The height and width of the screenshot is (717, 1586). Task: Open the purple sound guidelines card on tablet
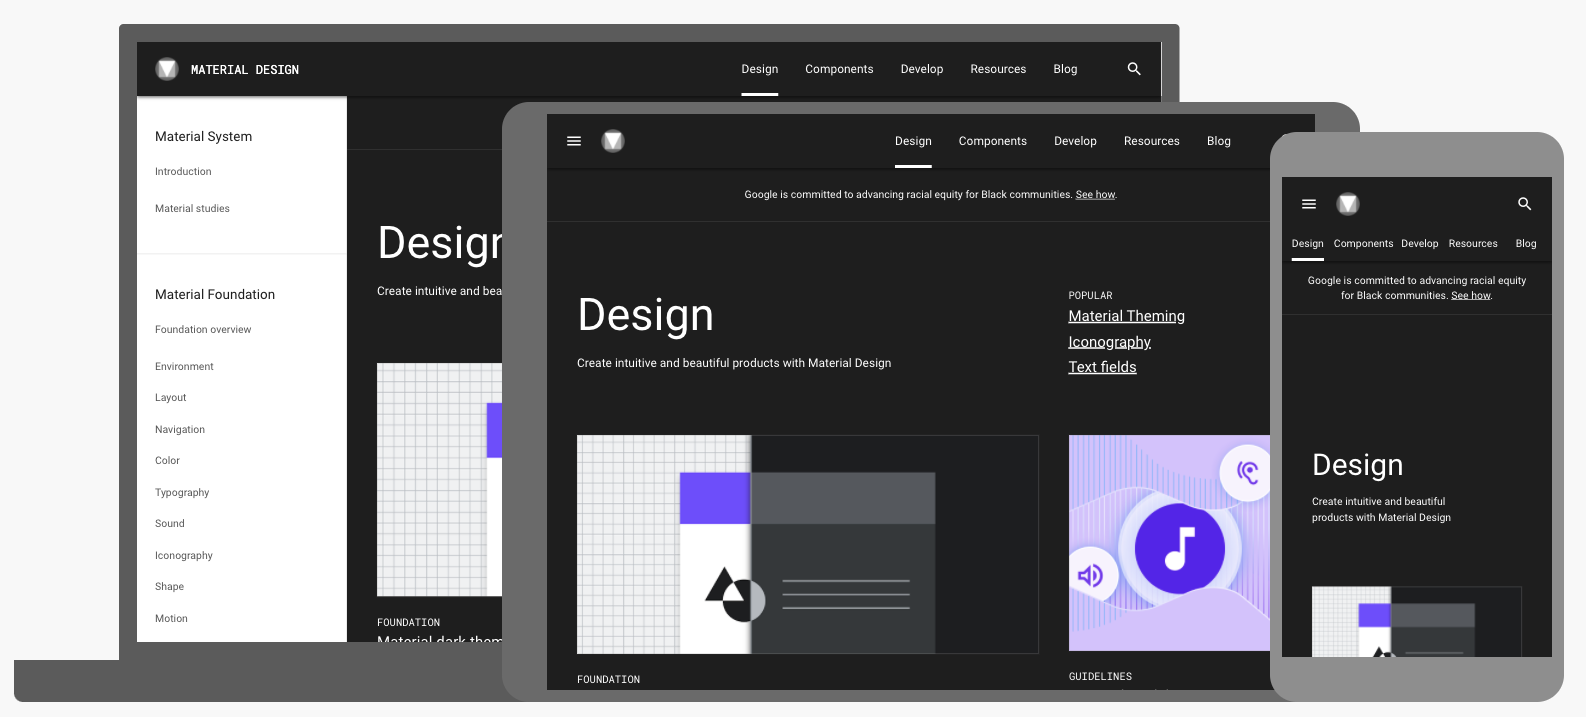click(1169, 543)
